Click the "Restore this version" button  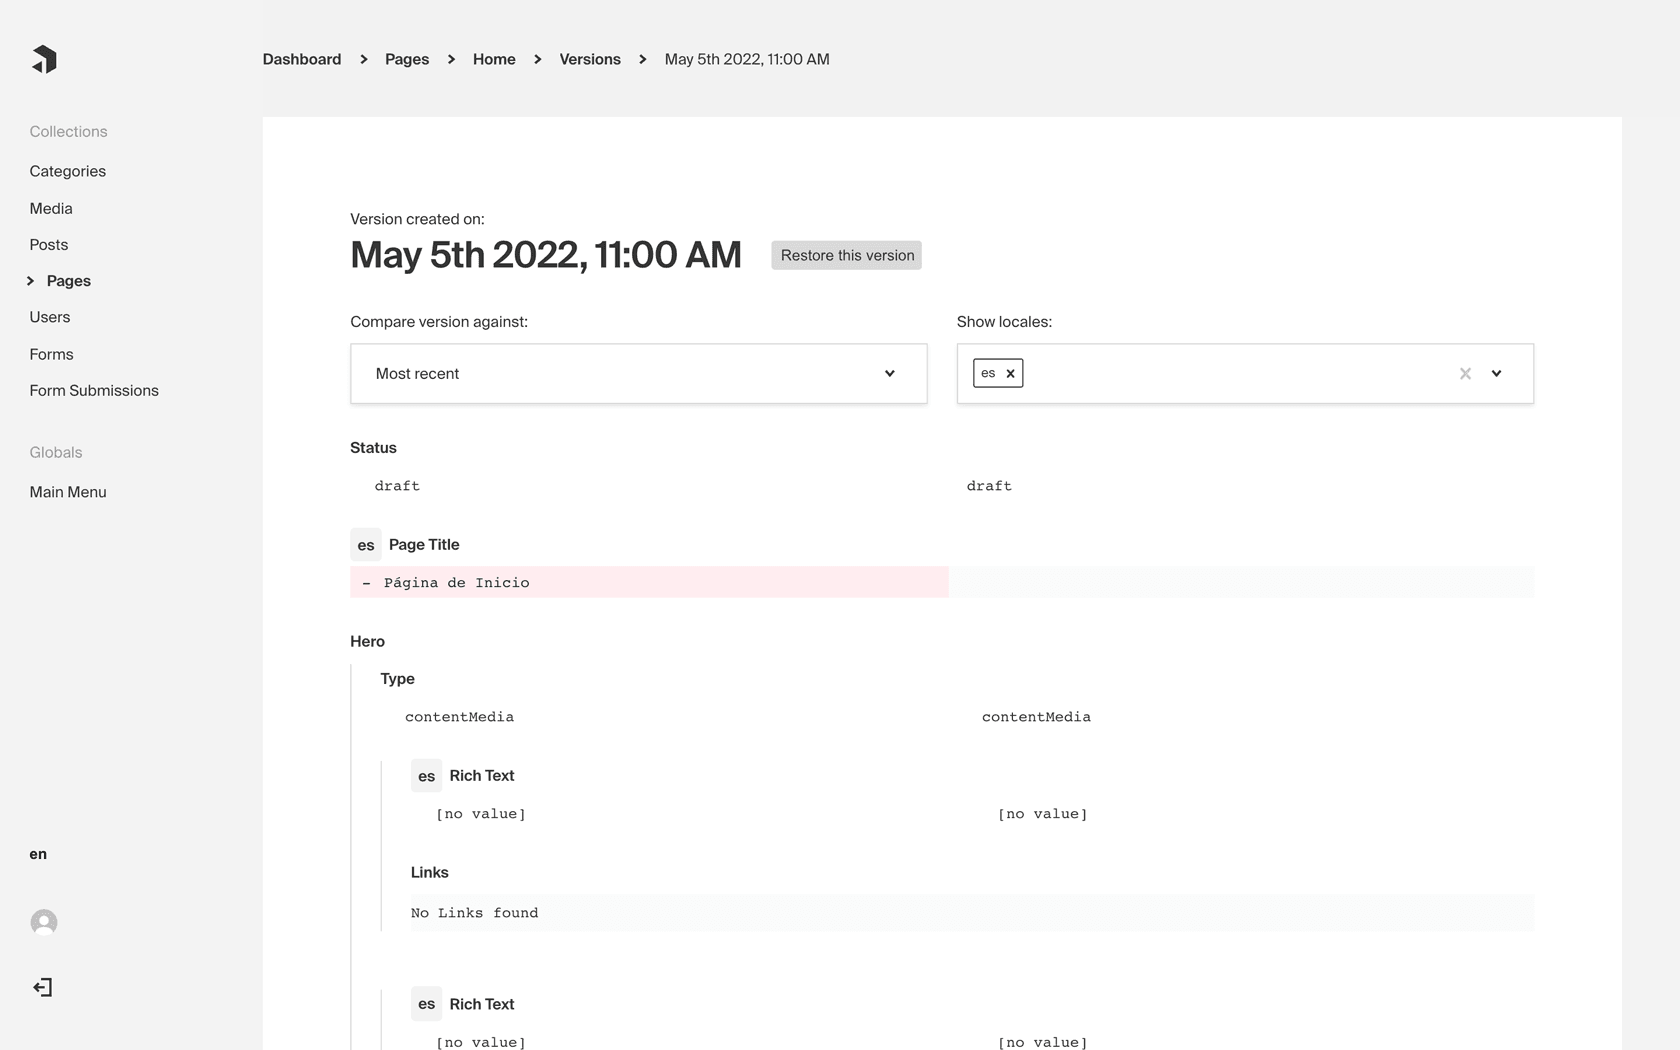pos(845,255)
